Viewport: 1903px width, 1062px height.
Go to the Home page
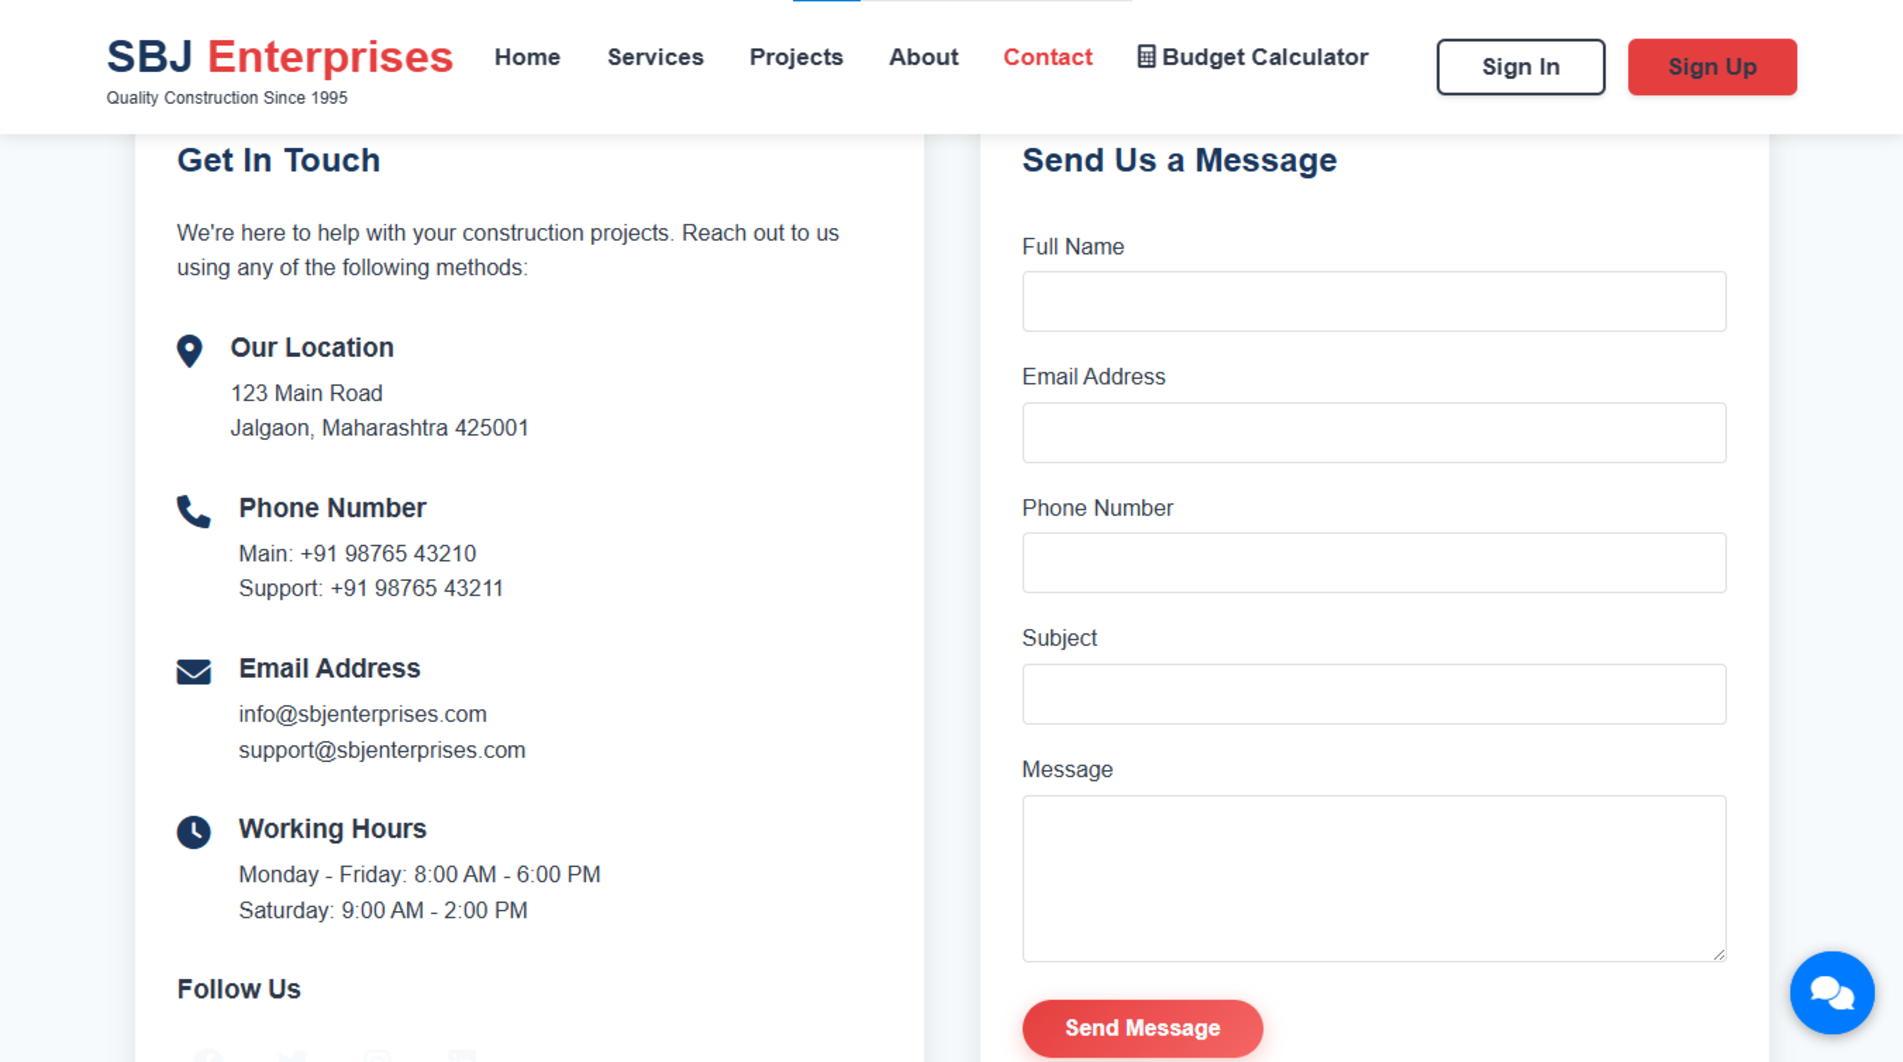pyautogui.click(x=527, y=57)
